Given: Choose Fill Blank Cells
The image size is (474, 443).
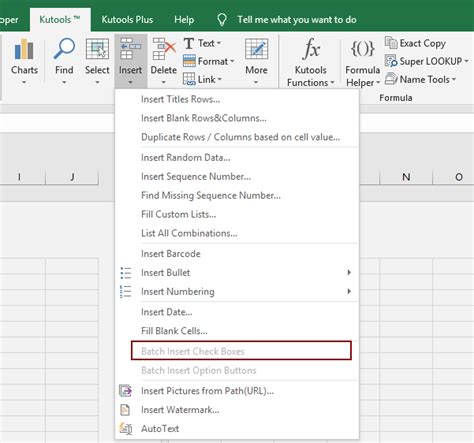Looking at the screenshot, I should point(237,331).
